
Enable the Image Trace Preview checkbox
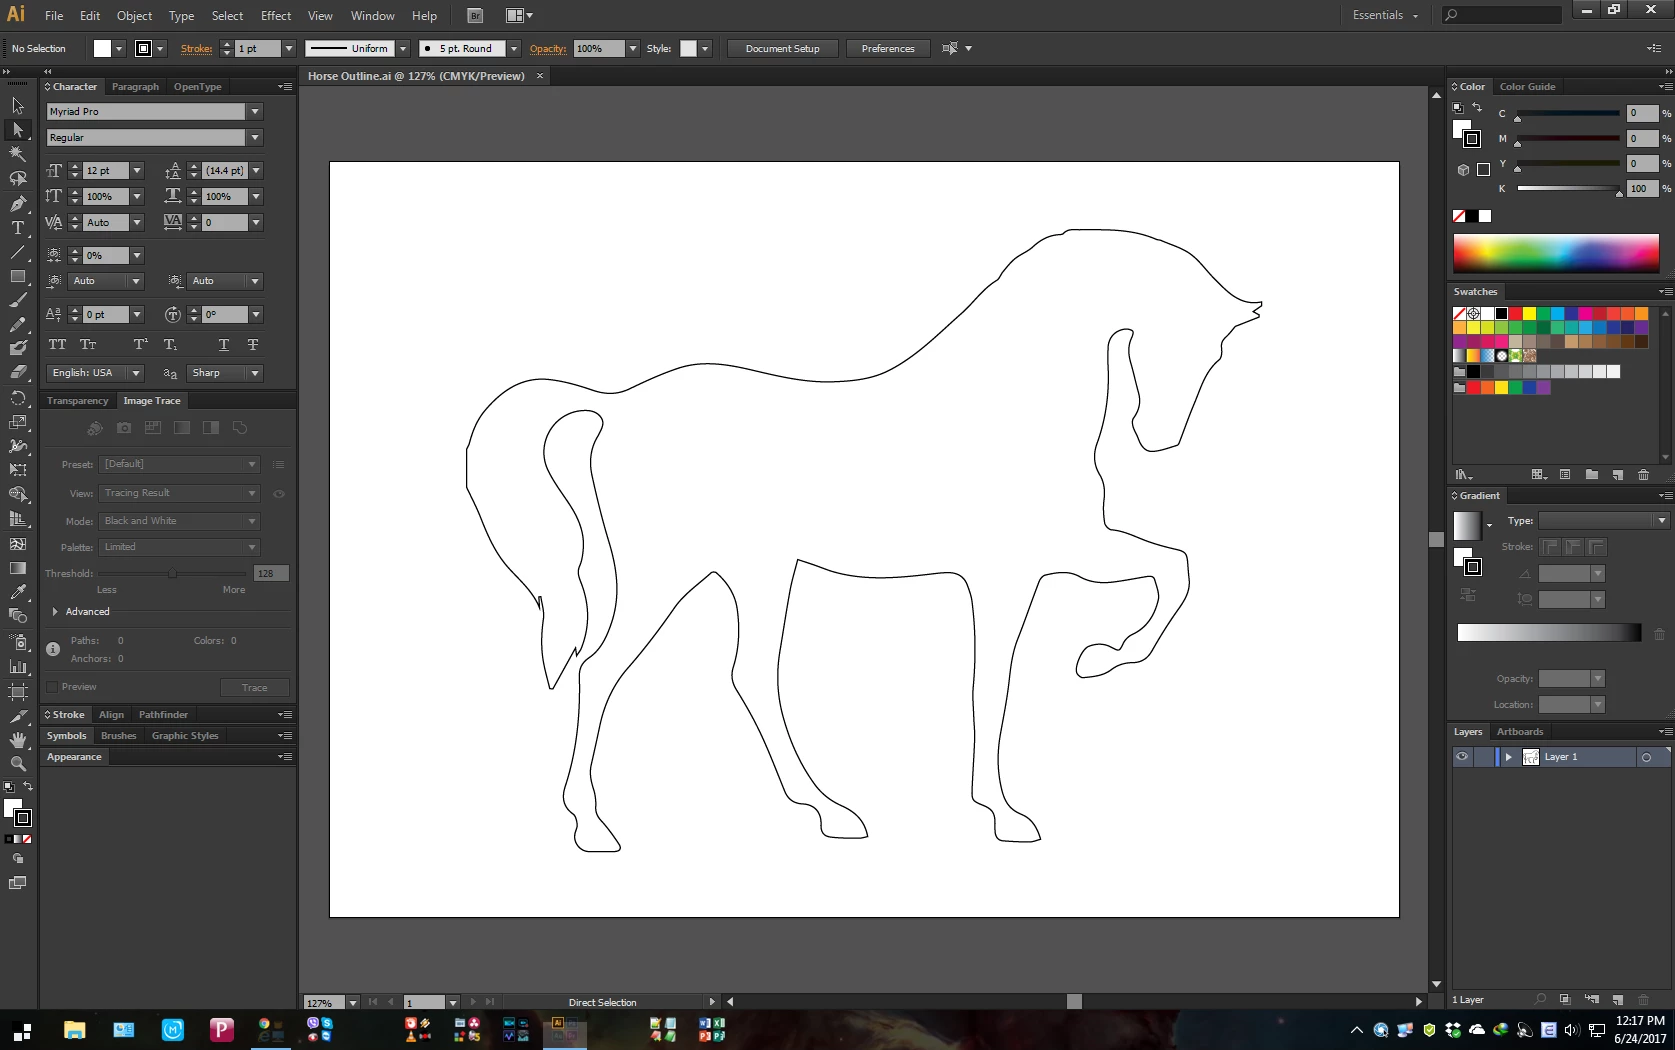pos(52,687)
